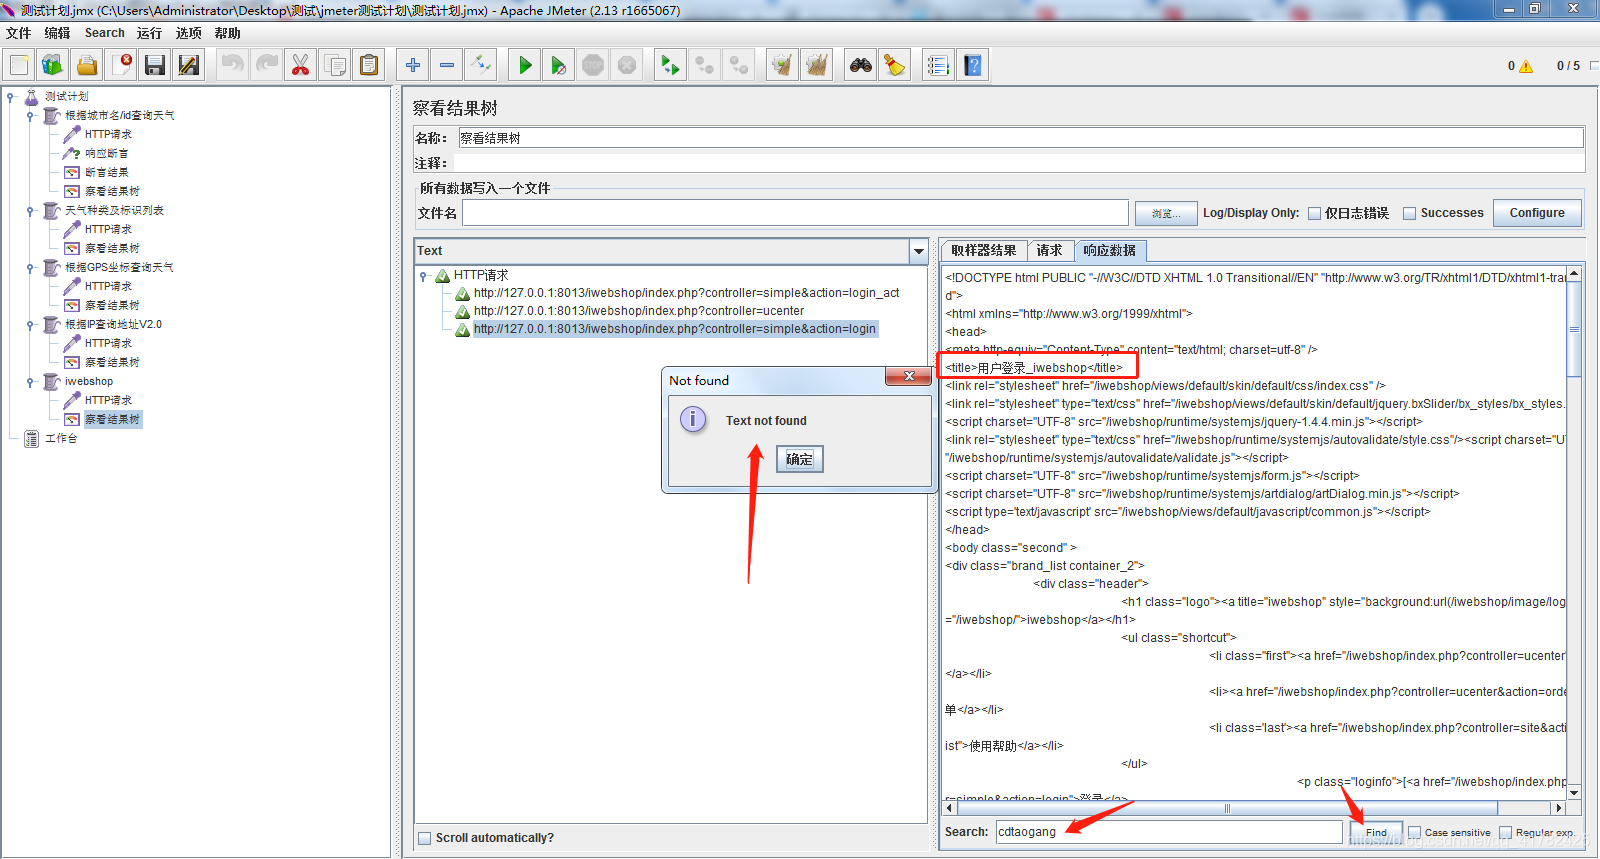Viewport: 1600px width, 859px height.
Task: Click the Search text input field
Action: [x=1169, y=832]
